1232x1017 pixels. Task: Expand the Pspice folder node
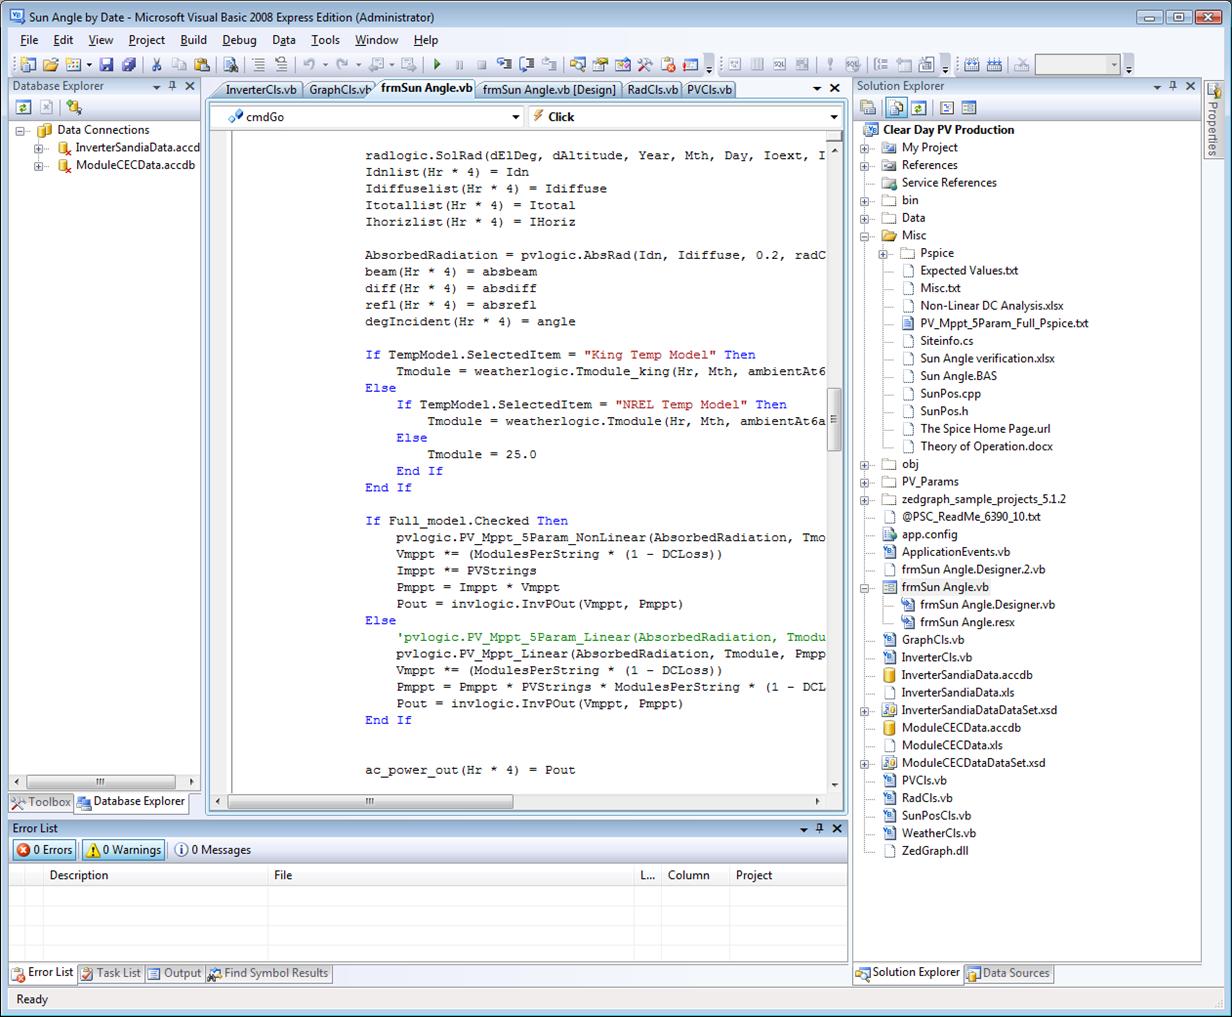pyautogui.click(x=883, y=254)
